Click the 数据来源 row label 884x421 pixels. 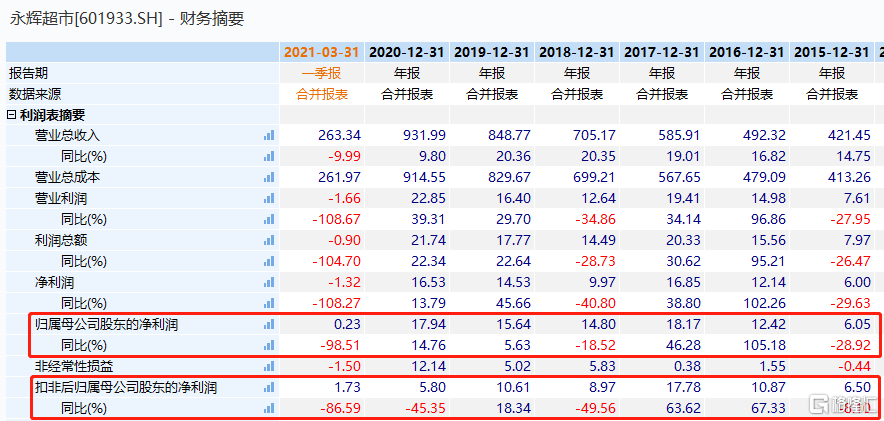(x=34, y=94)
